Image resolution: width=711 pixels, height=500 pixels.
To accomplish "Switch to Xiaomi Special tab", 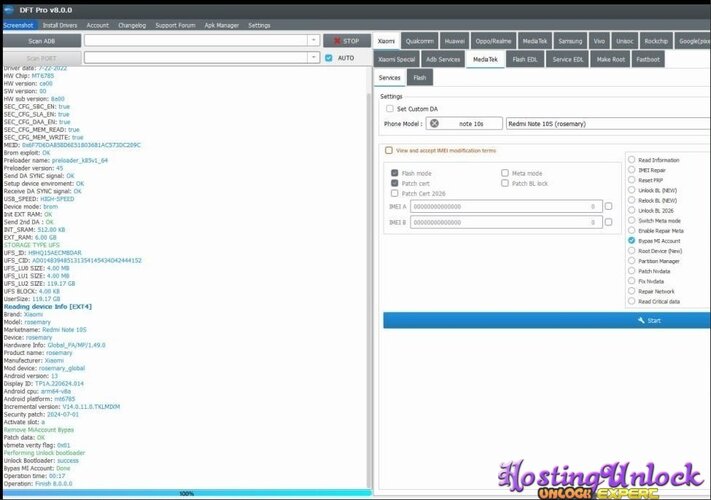I will click(397, 59).
